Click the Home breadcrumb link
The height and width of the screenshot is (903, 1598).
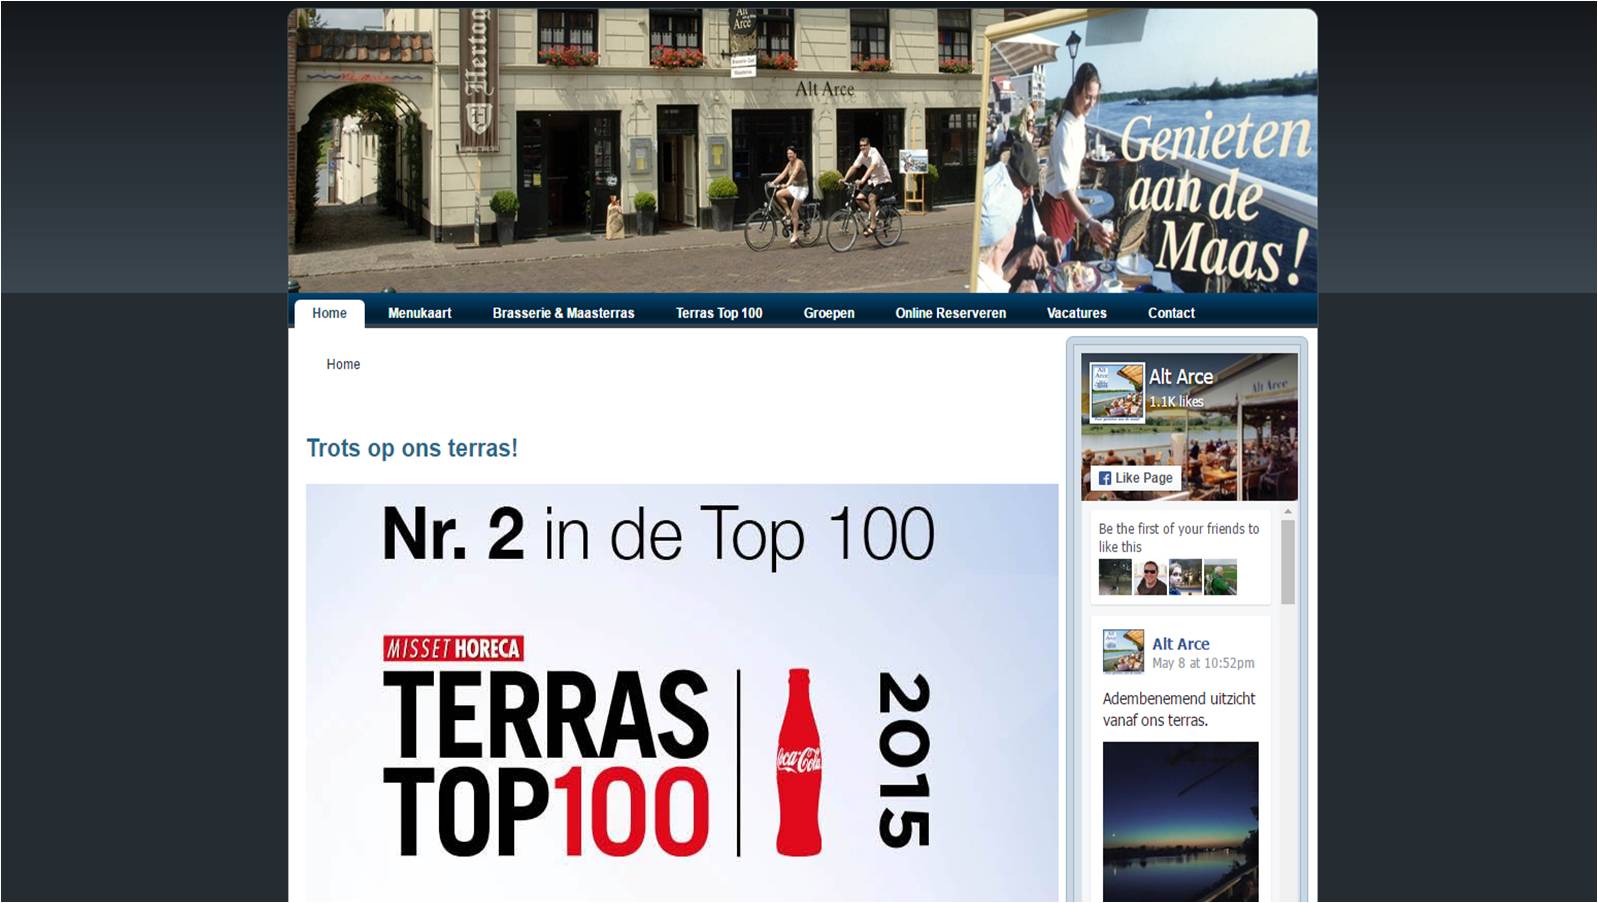click(343, 364)
